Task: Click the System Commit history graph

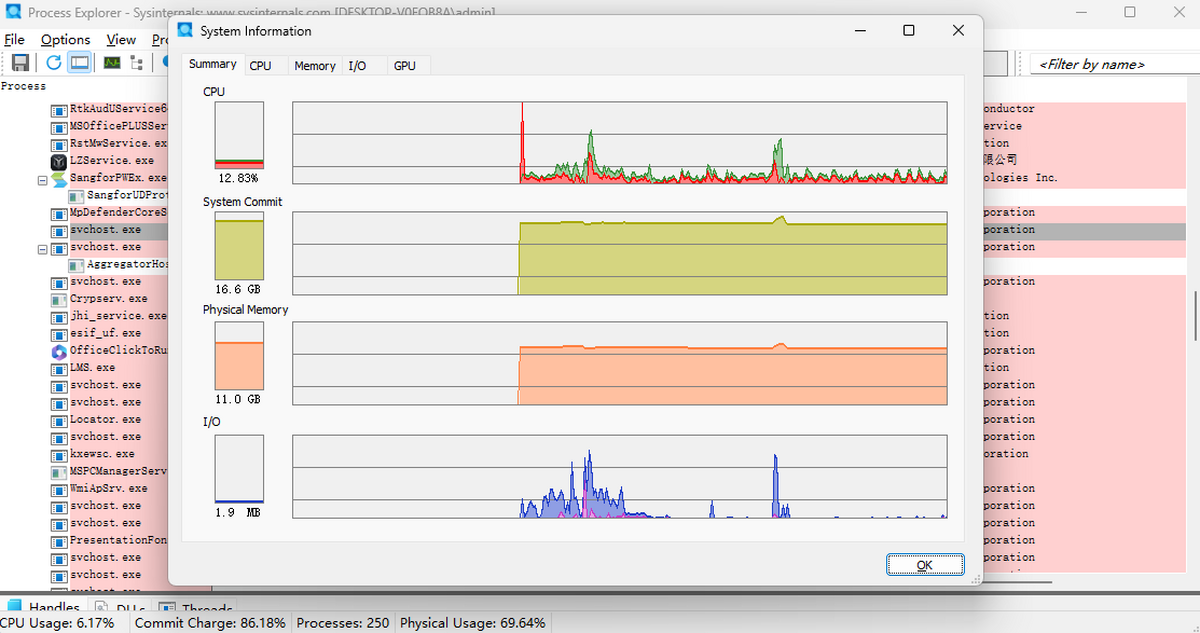Action: [x=620, y=253]
